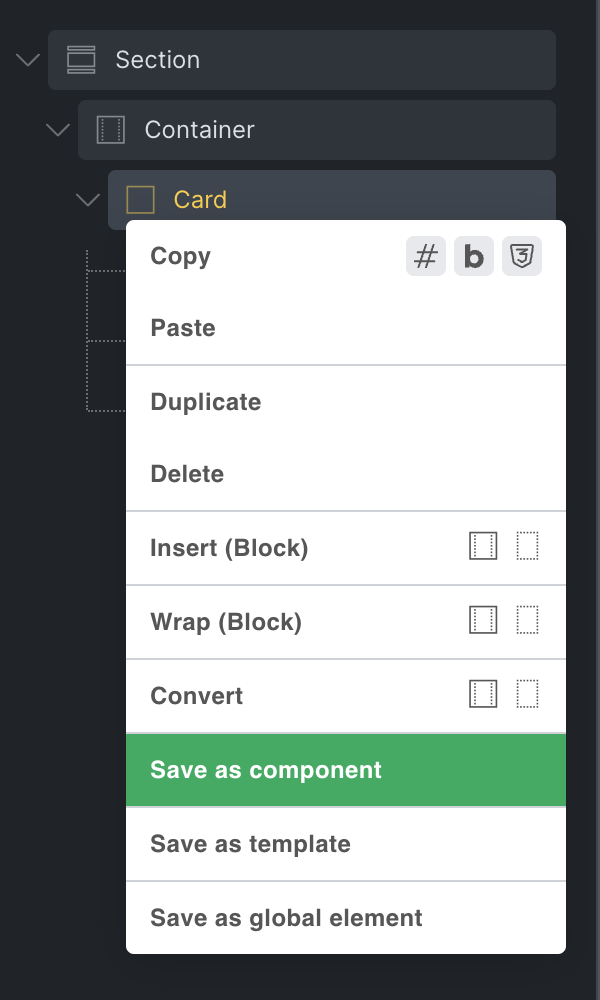Collapse the Container element chevron
Screen dimensions: 600x1000
(x=58, y=130)
